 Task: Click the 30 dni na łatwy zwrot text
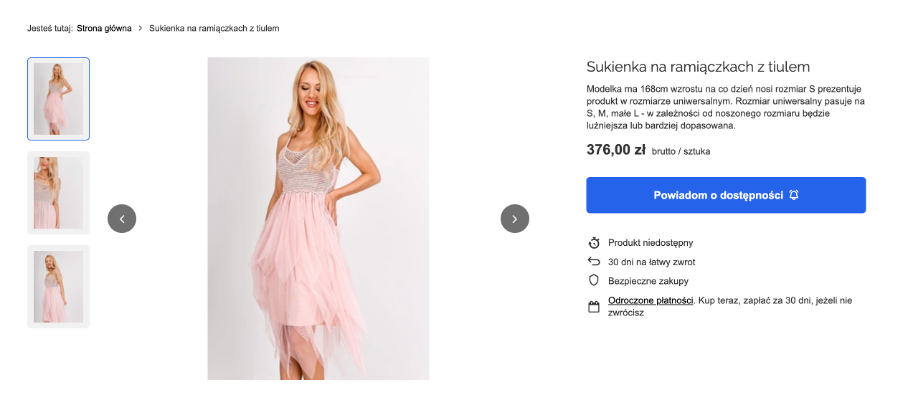tap(653, 261)
